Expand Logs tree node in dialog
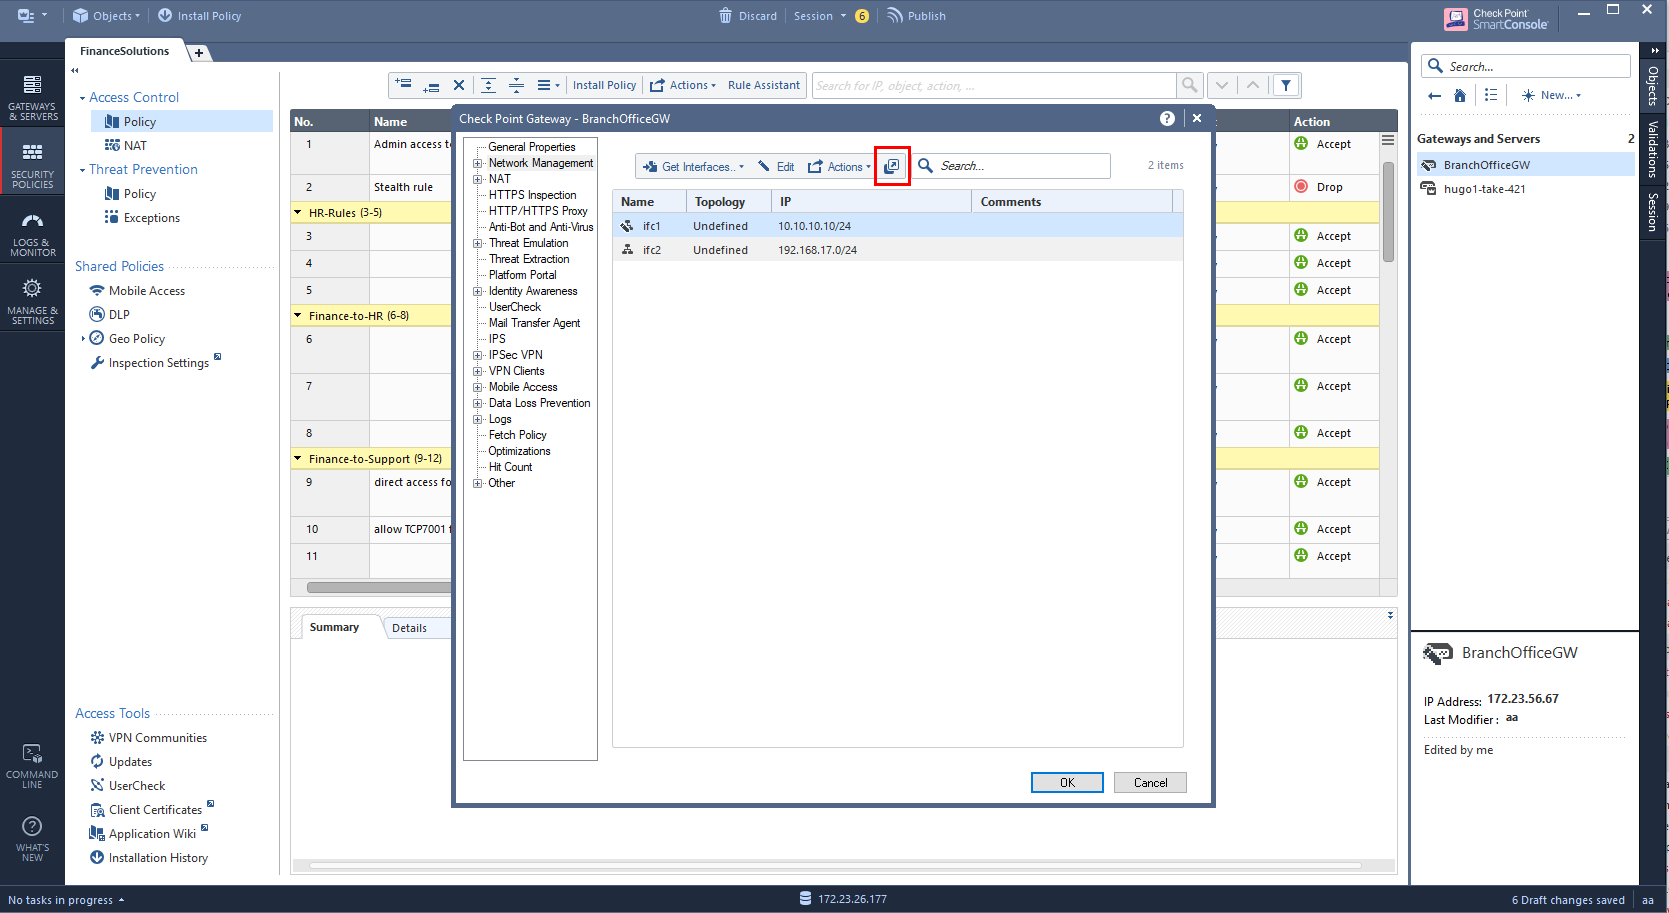The height and width of the screenshot is (913, 1669). pyautogui.click(x=478, y=419)
